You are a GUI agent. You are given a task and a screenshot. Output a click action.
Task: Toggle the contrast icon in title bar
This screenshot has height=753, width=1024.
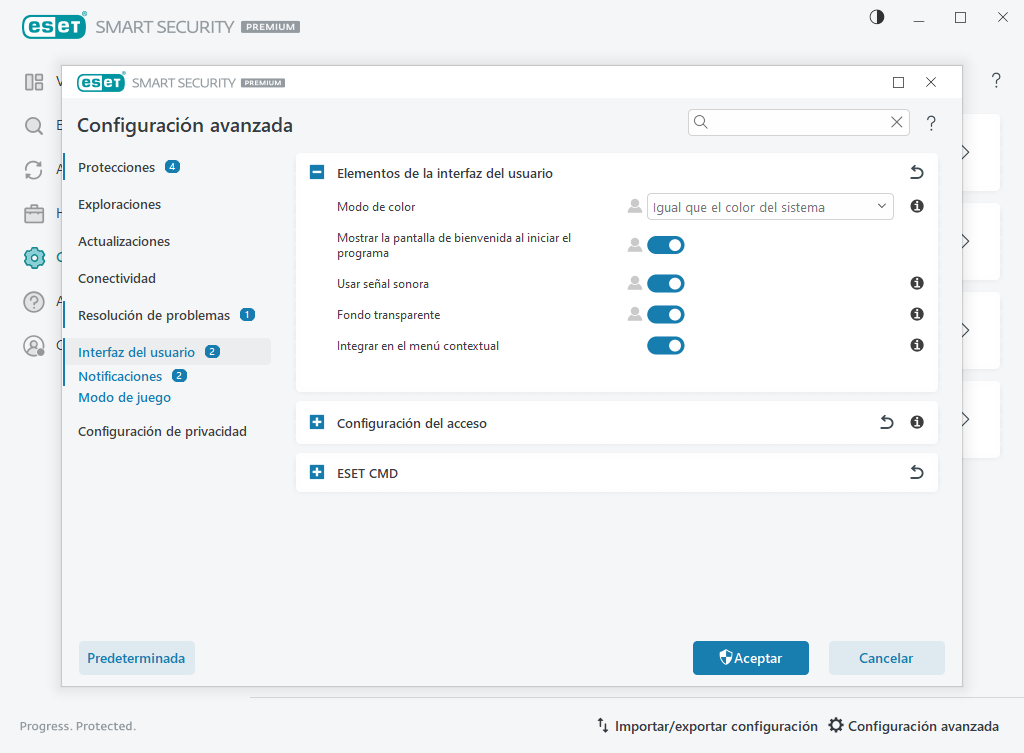877,18
